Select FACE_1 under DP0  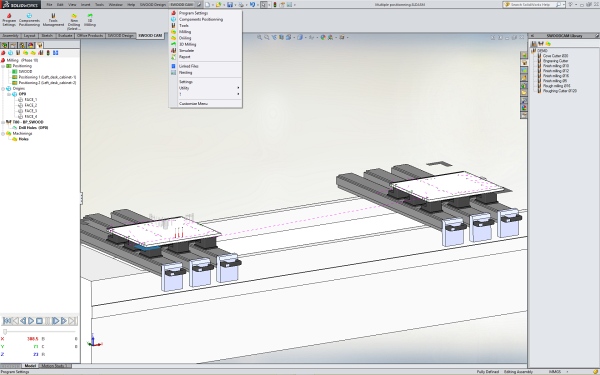pos(31,99)
